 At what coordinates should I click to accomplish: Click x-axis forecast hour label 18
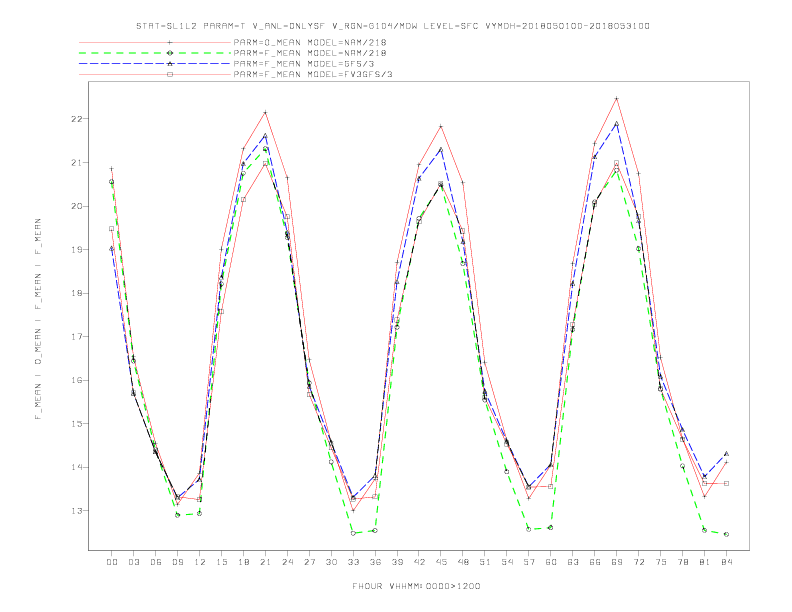pos(243,562)
